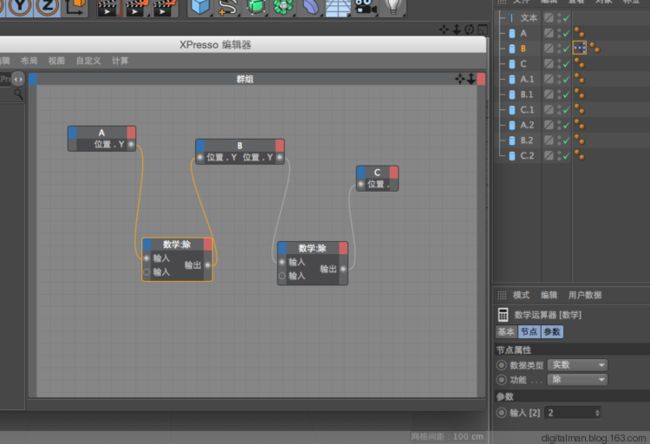The height and width of the screenshot is (444, 650).
Task: Click the 输入 [2] stepper arrows
Action: pyautogui.click(x=597, y=412)
